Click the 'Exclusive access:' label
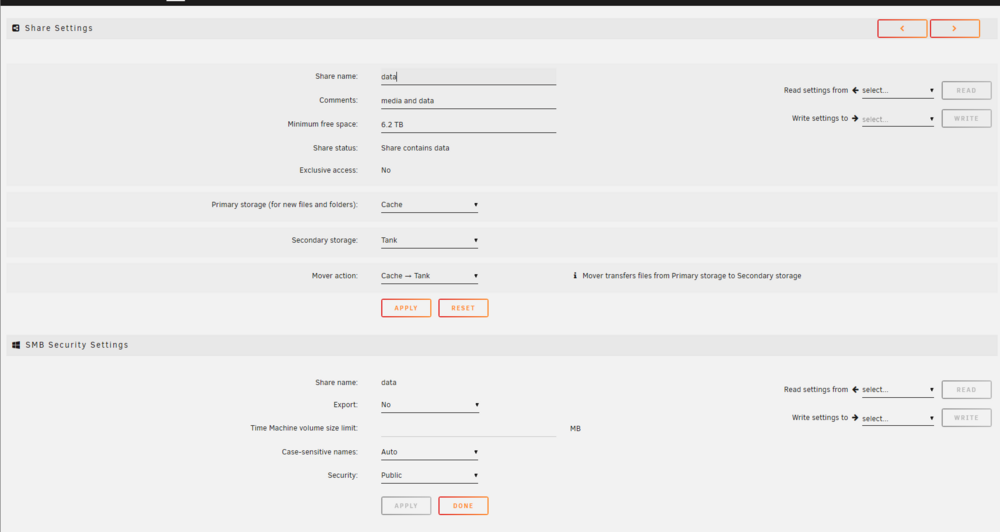Viewport: 1000px width, 532px height. coord(328,170)
